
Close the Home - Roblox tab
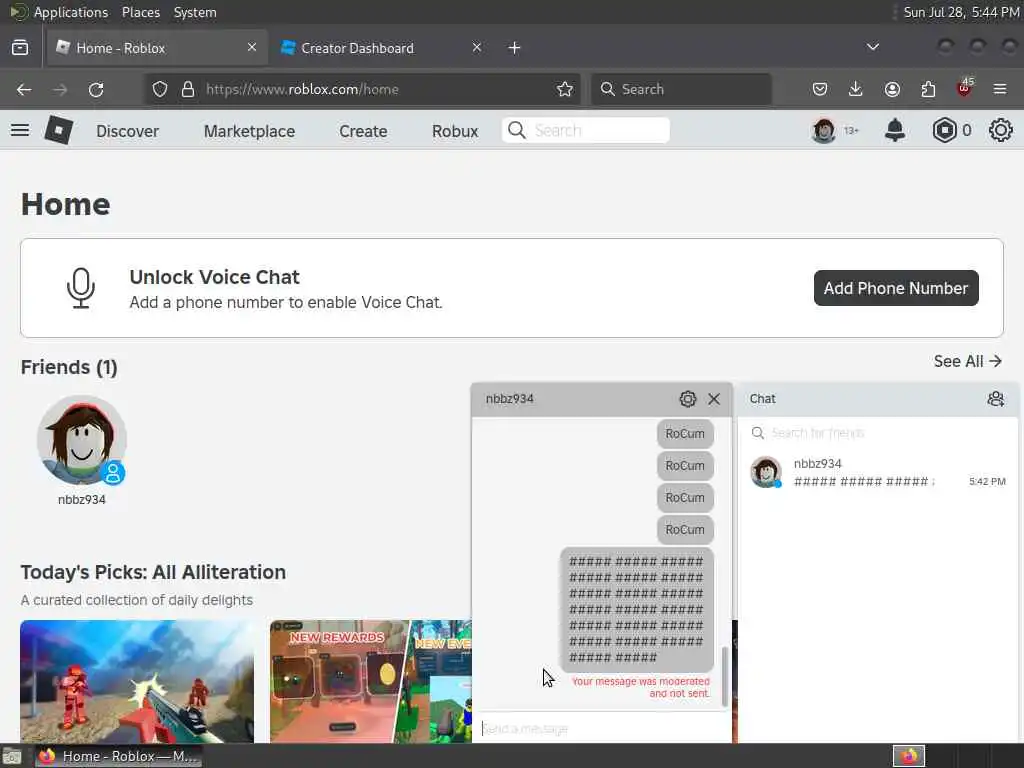point(252,48)
